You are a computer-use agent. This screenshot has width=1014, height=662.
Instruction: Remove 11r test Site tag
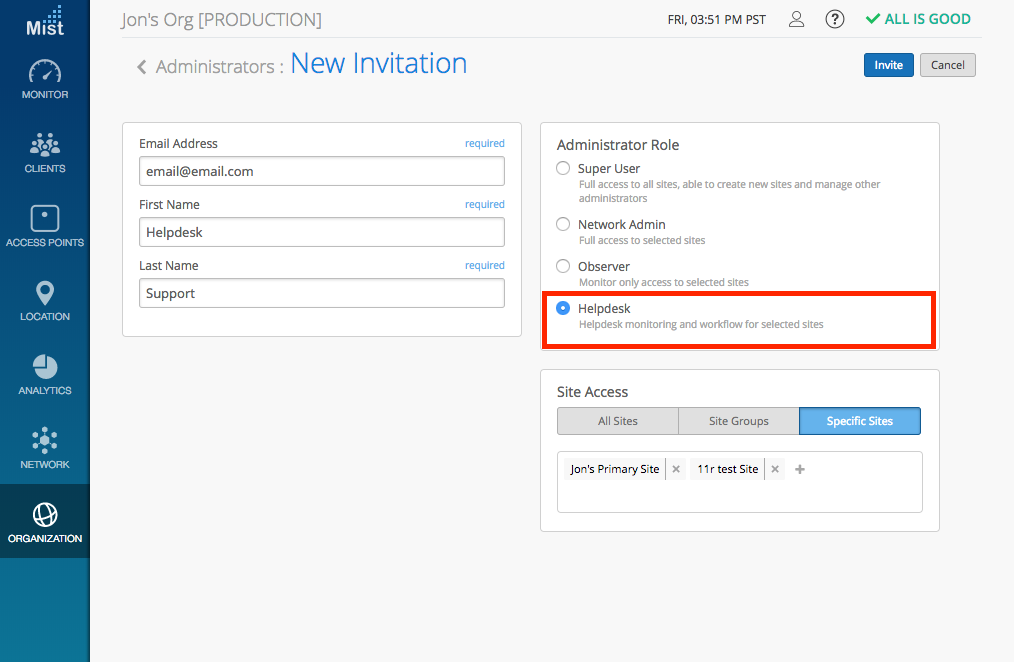click(775, 469)
